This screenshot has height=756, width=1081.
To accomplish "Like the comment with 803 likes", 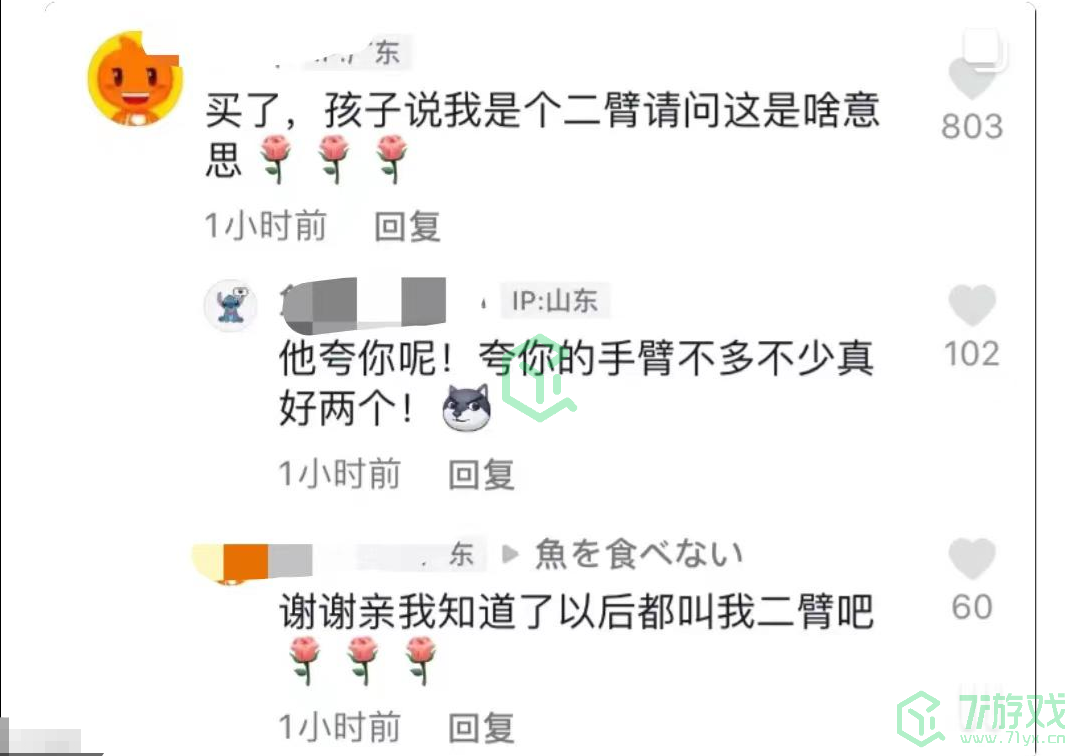I will (971, 77).
